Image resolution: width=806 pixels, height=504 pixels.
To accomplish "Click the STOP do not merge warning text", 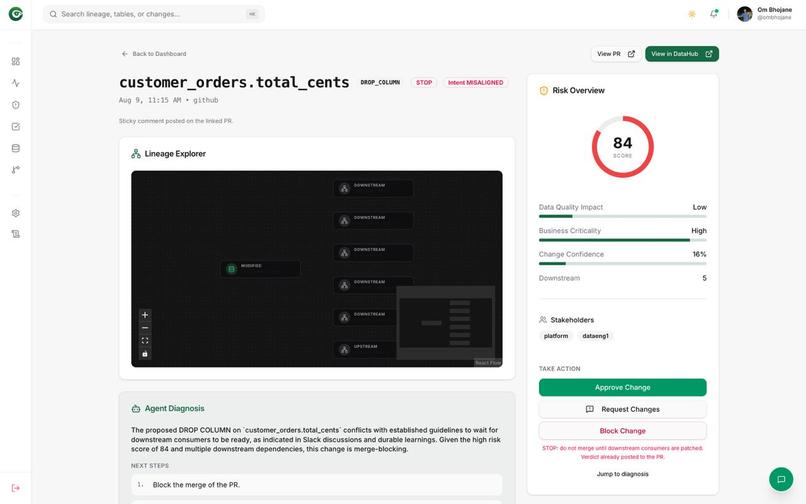I will pos(622,453).
